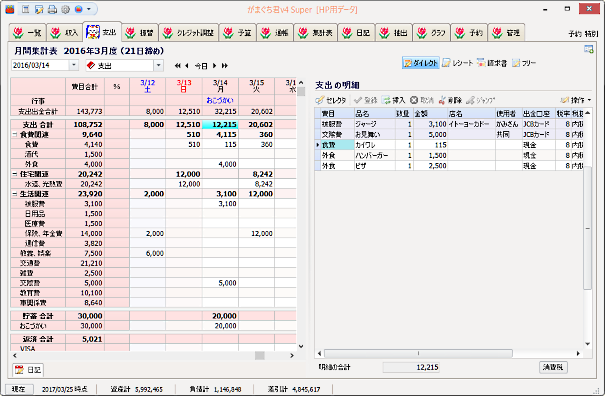Screen dimensions: 605x396
Task: Click the おこづかい event label under 3/14
Action: 220,100
